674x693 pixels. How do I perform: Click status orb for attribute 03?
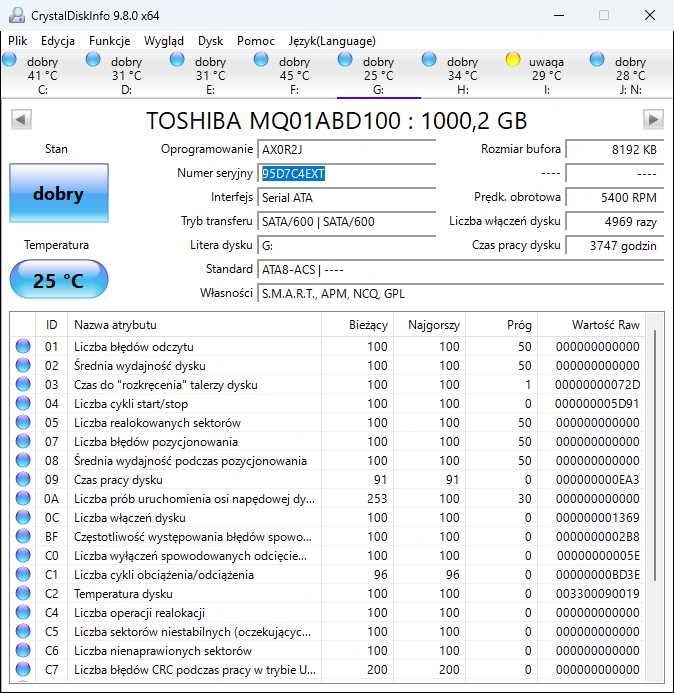point(23,385)
